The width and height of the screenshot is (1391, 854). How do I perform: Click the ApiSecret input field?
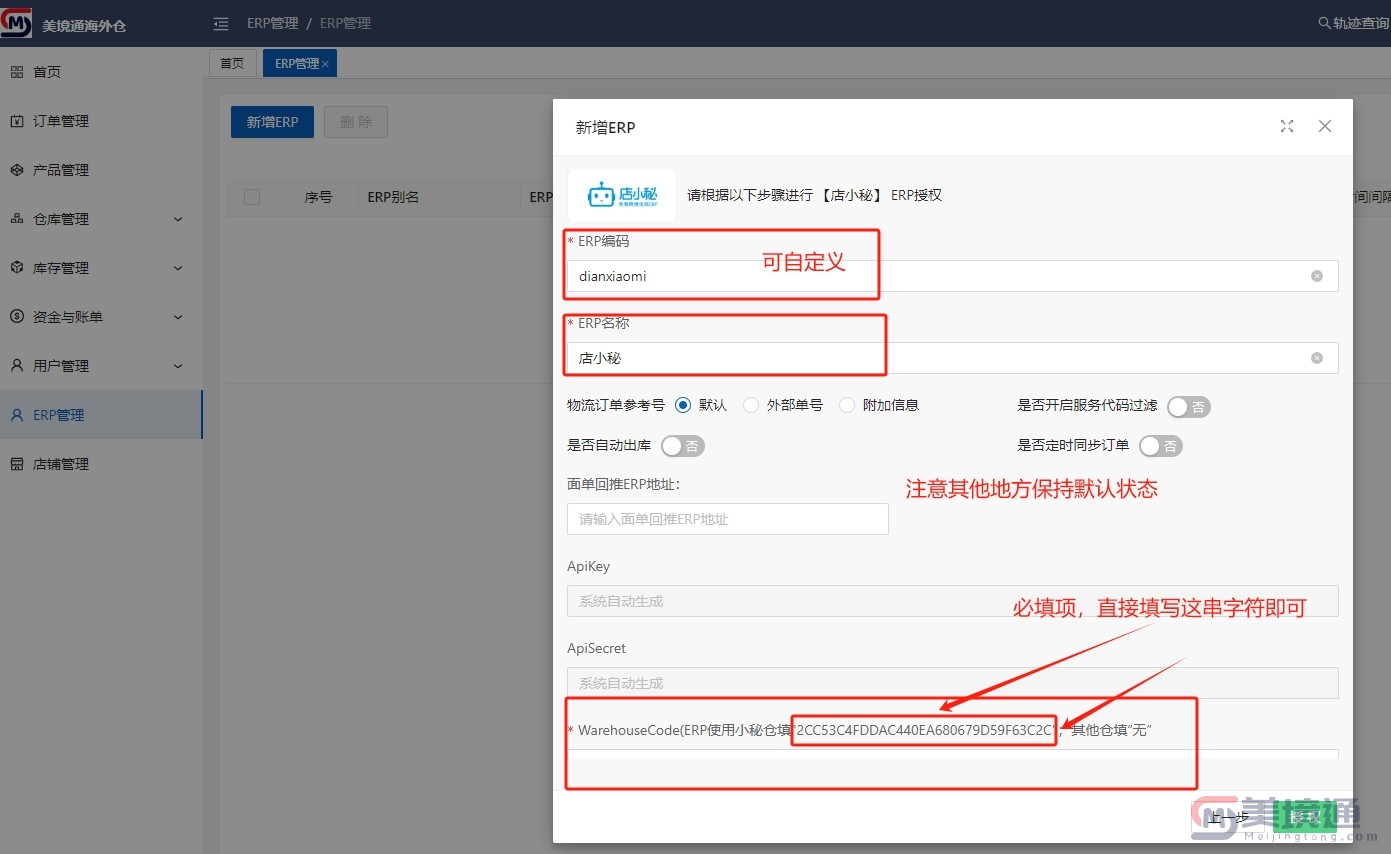tap(953, 683)
